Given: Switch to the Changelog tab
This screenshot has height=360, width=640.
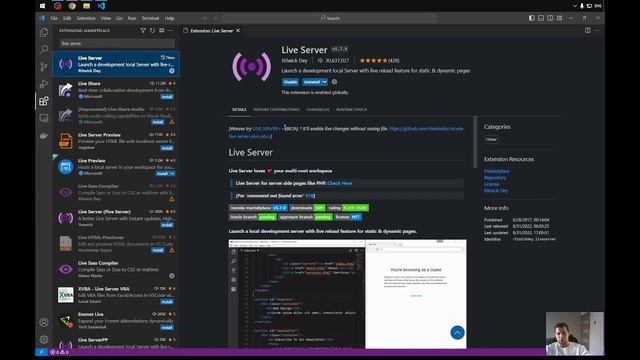Looking at the screenshot, I should pos(318,109).
